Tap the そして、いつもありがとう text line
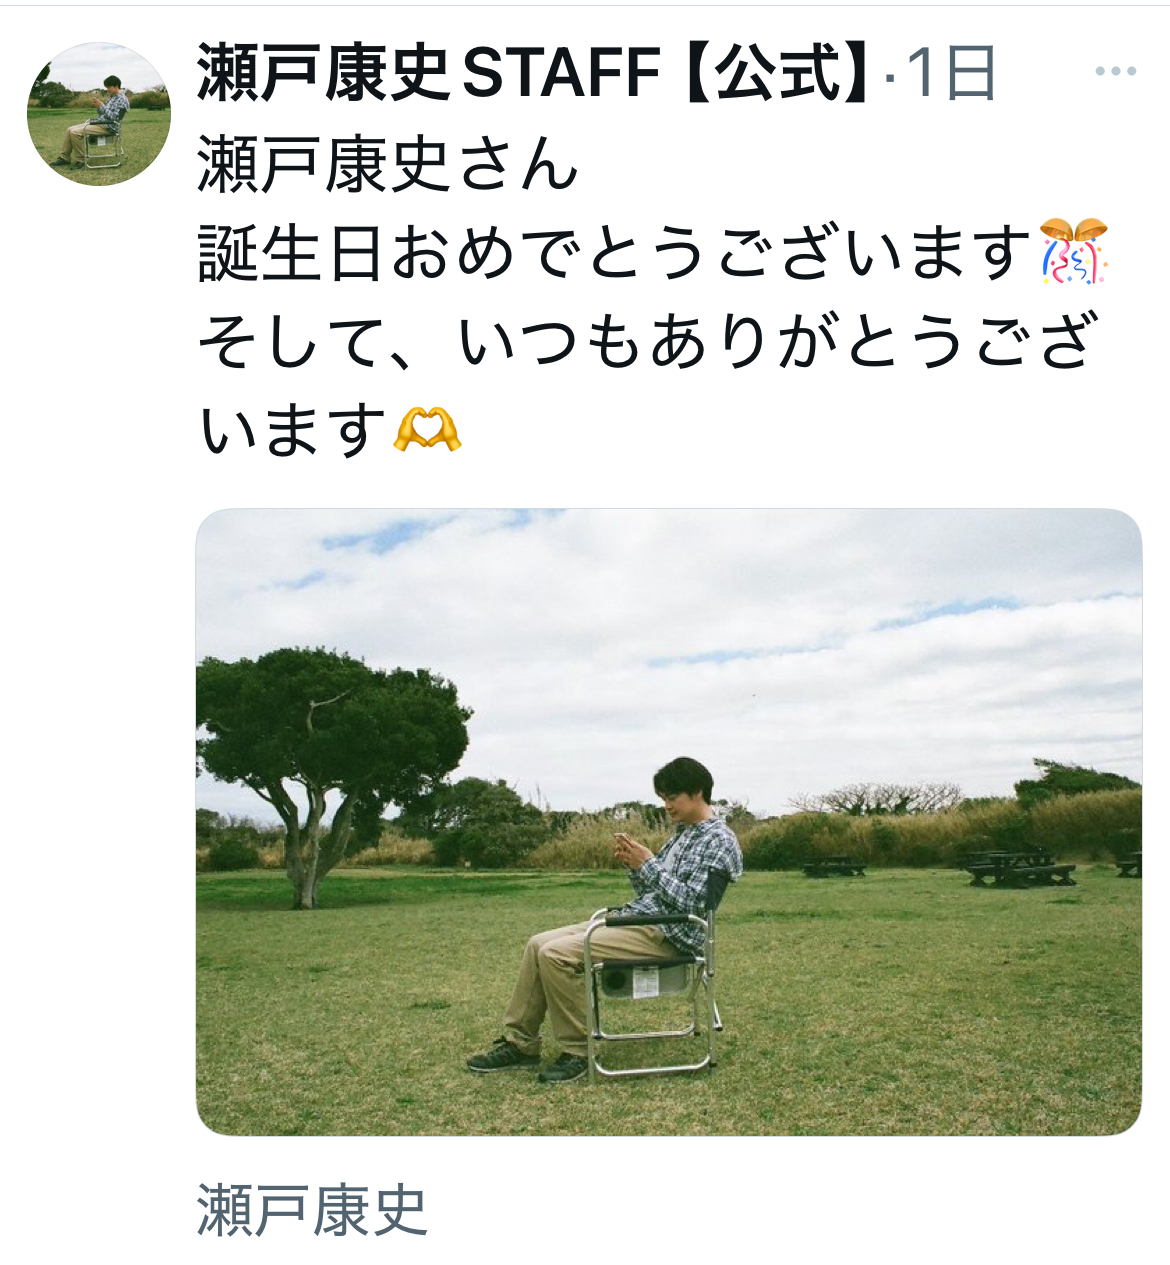Image resolution: width=1170 pixels, height=1265 pixels. click(647, 340)
